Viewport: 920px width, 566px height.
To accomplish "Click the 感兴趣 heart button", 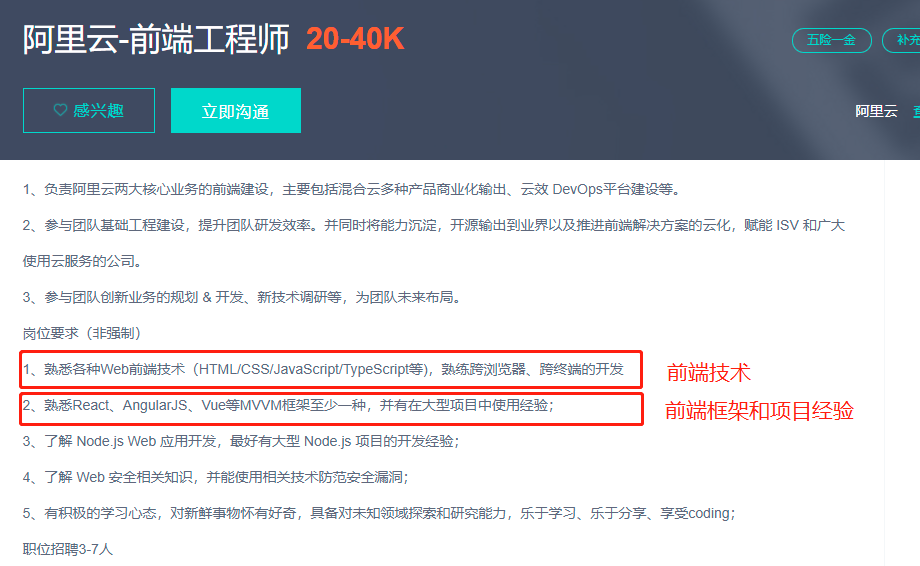I will point(89,110).
